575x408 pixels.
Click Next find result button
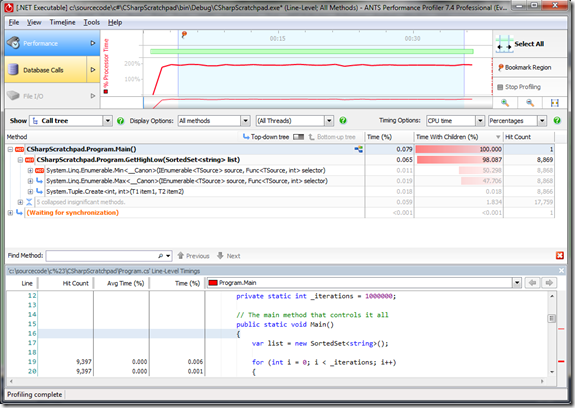pyautogui.click(x=228, y=256)
